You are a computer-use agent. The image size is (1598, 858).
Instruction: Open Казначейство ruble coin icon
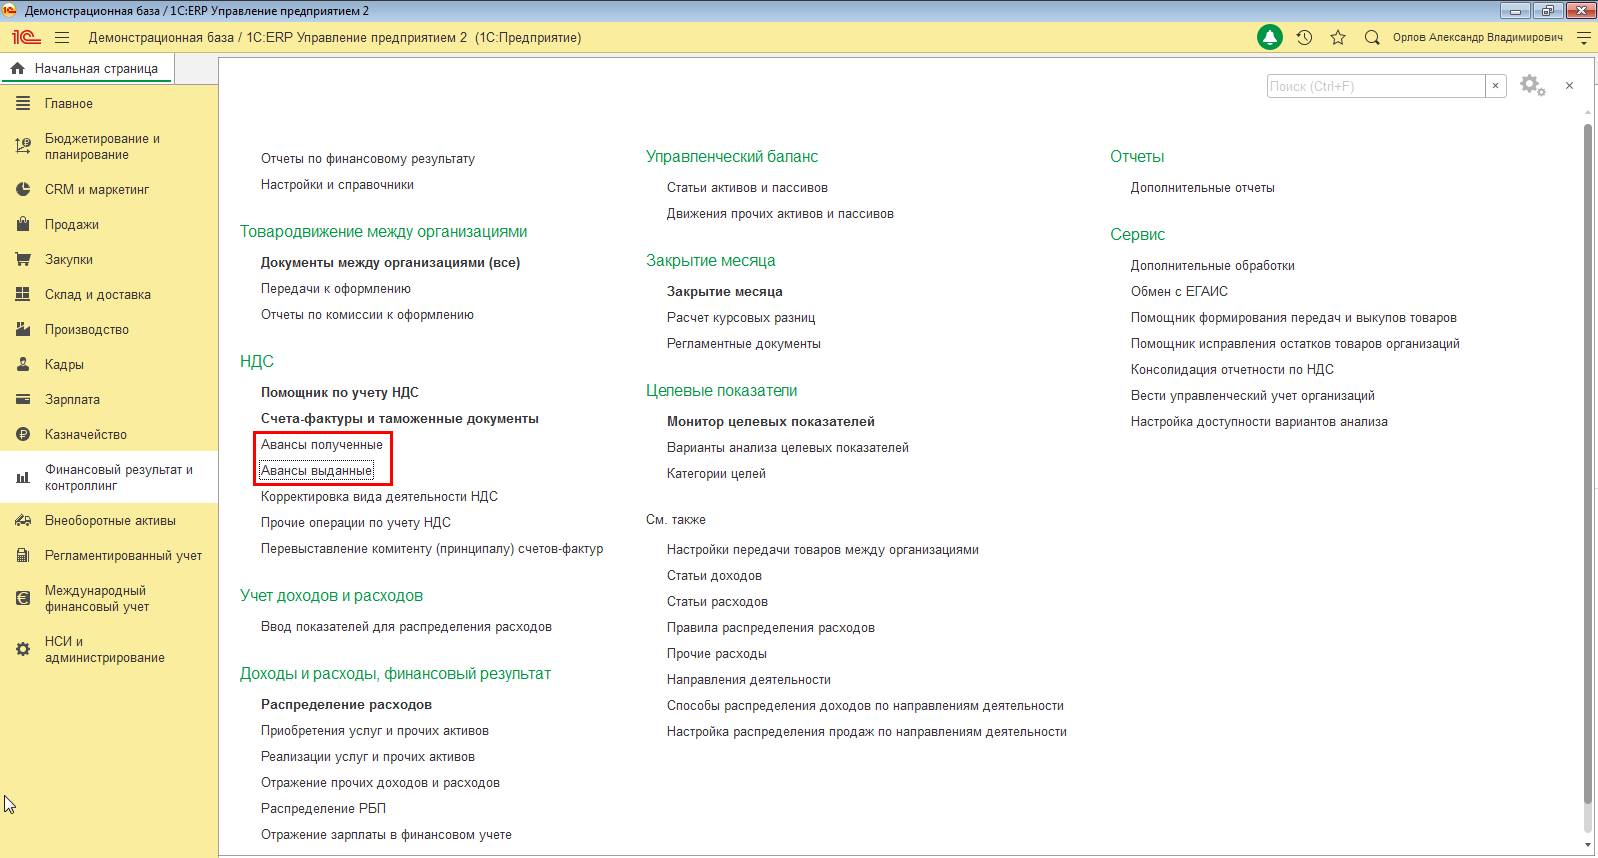pos(23,435)
